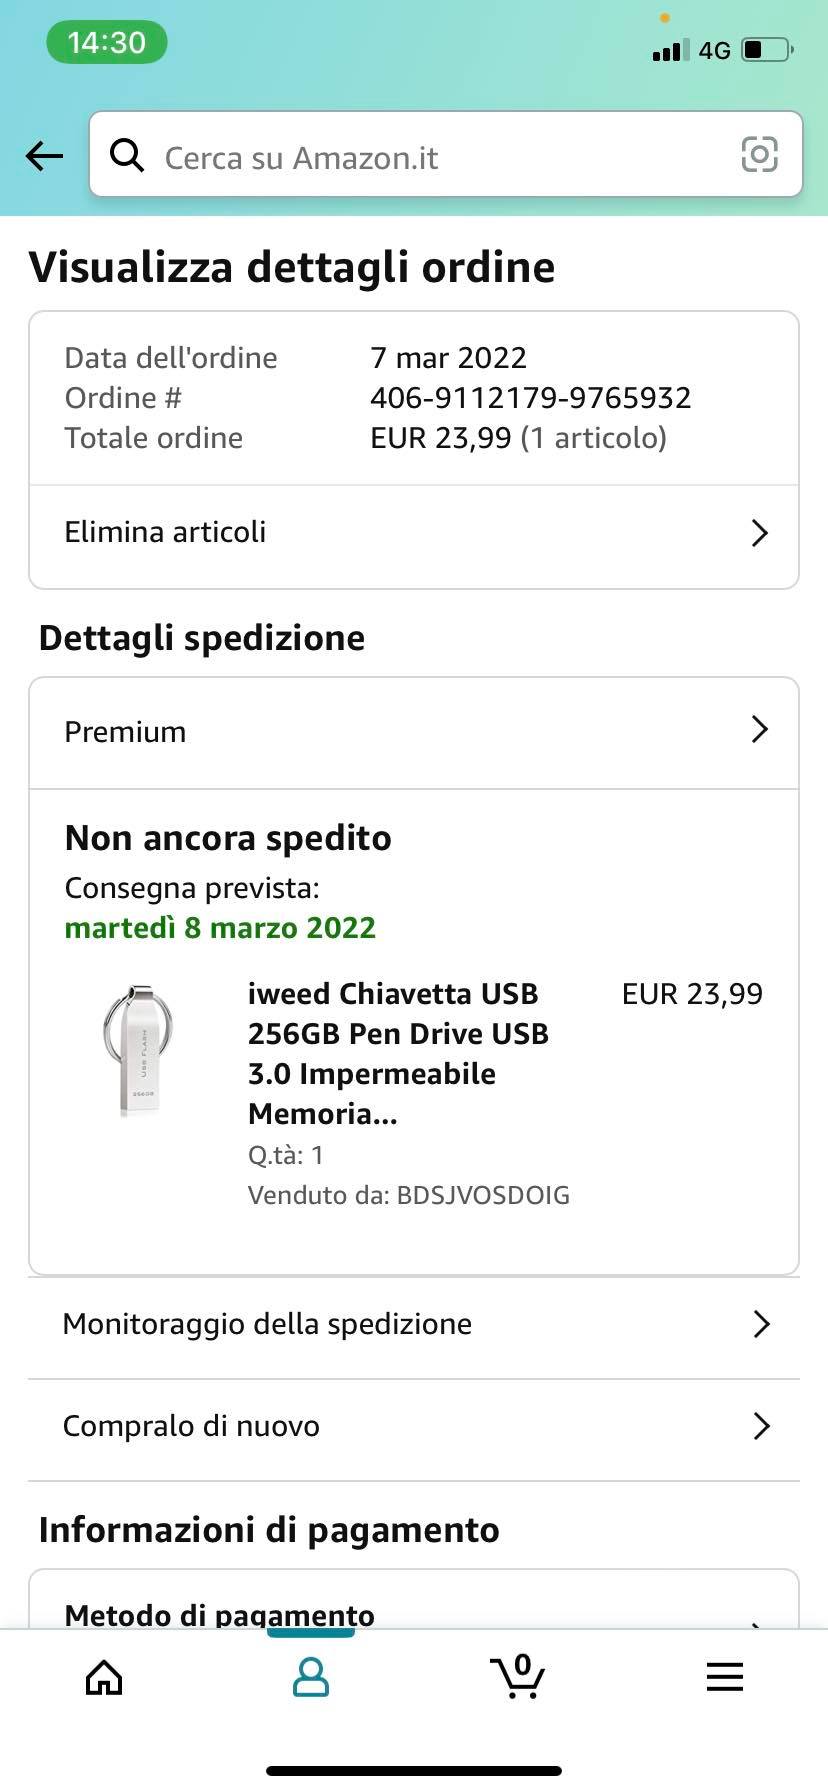Open the camera scan search icon
The height and width of the screenshot is (1792, 828).
pos(759,155)
